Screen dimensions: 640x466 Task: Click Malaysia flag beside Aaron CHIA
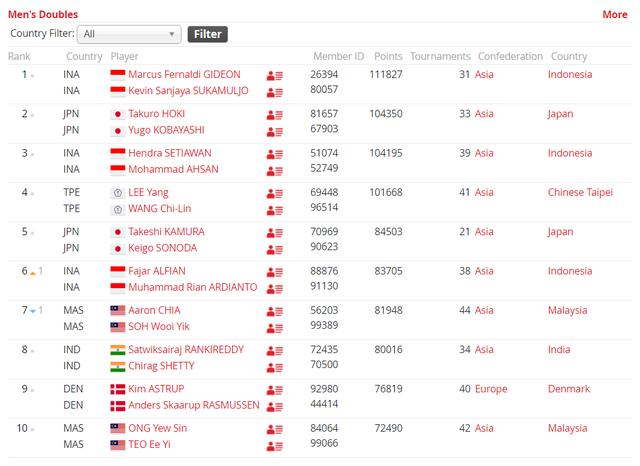pos(118,311)
